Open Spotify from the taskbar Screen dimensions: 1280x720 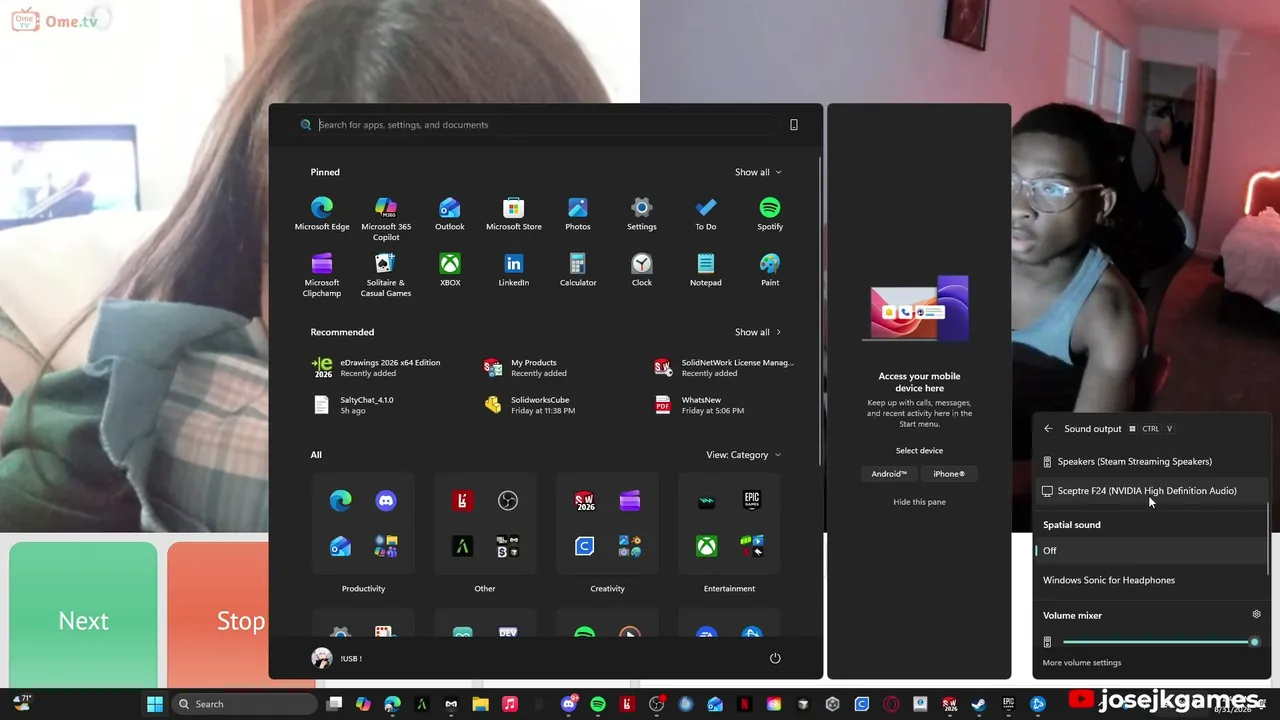pos(598,704)
